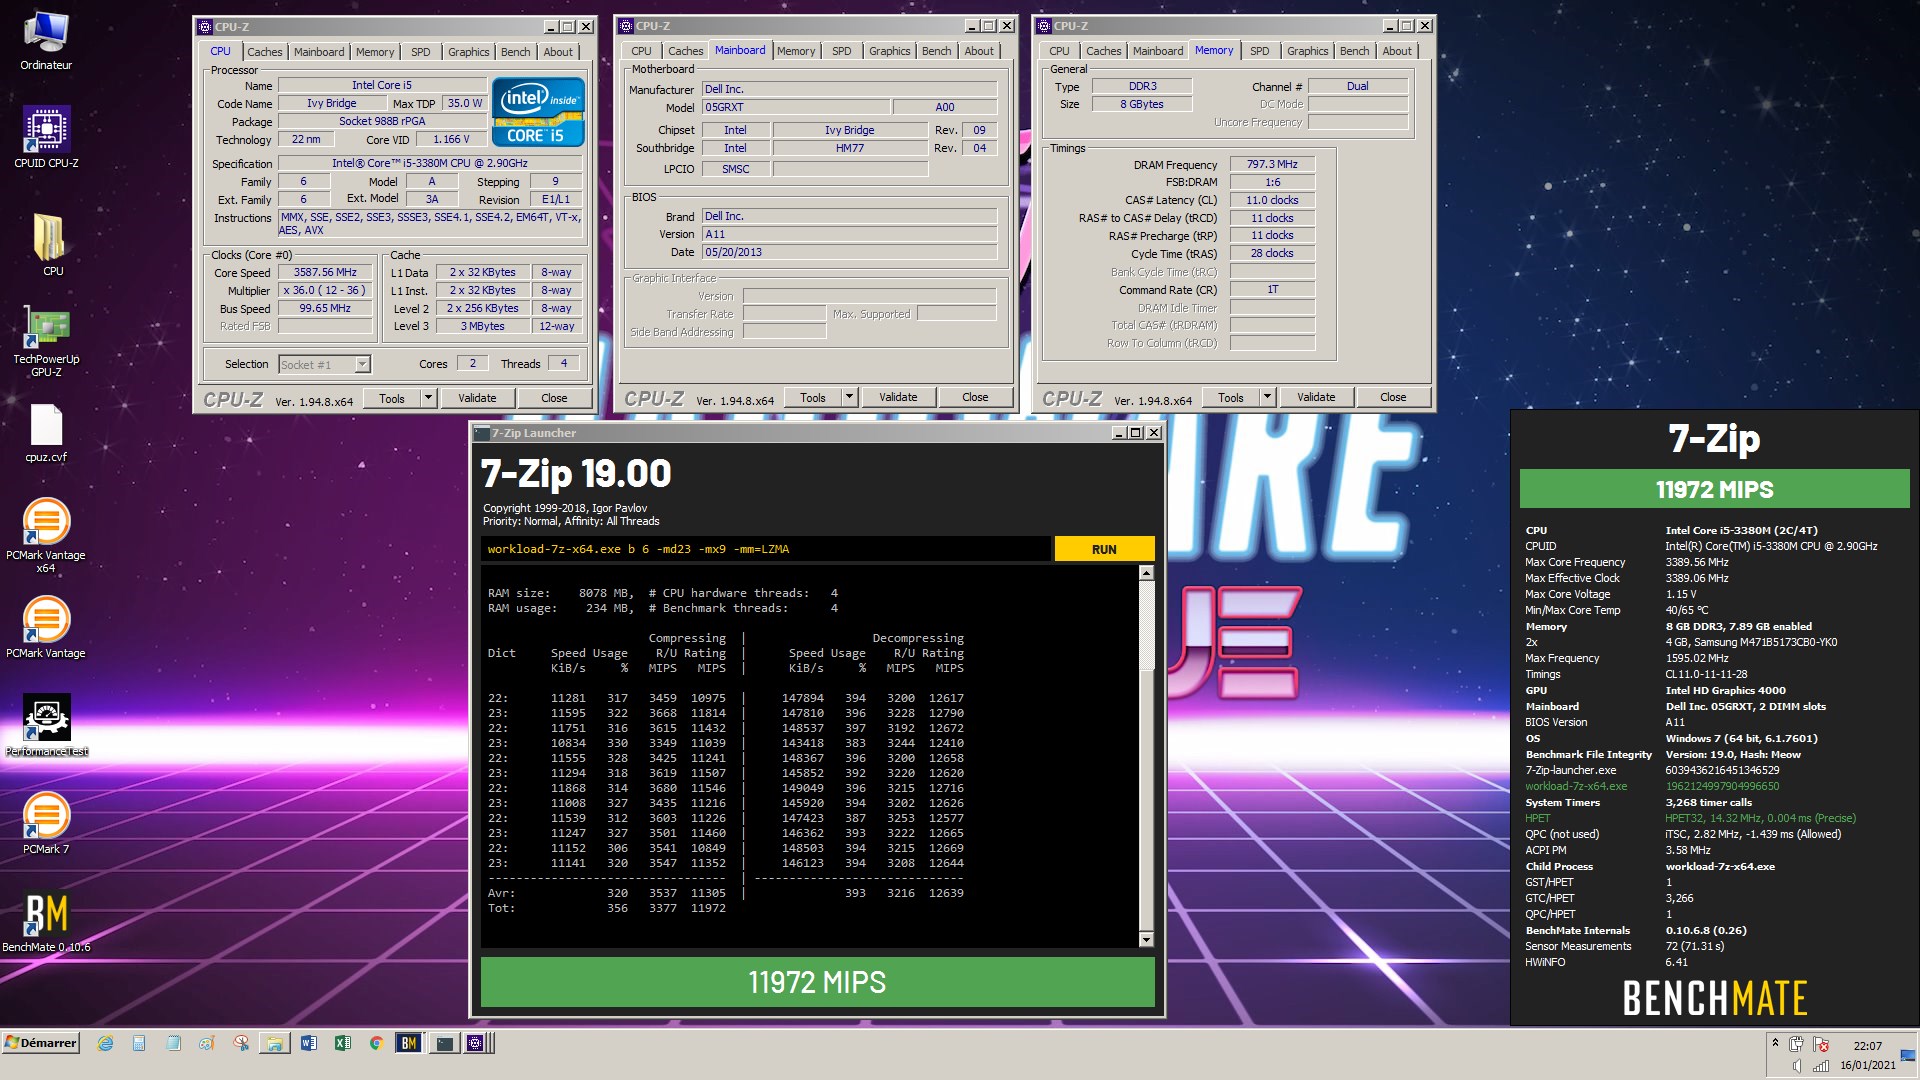Image resolution: width=1920 pixels, height=1080 pixels.
Task: Click the HPET timer line in BenchMate
Action: click(1690, 818)
